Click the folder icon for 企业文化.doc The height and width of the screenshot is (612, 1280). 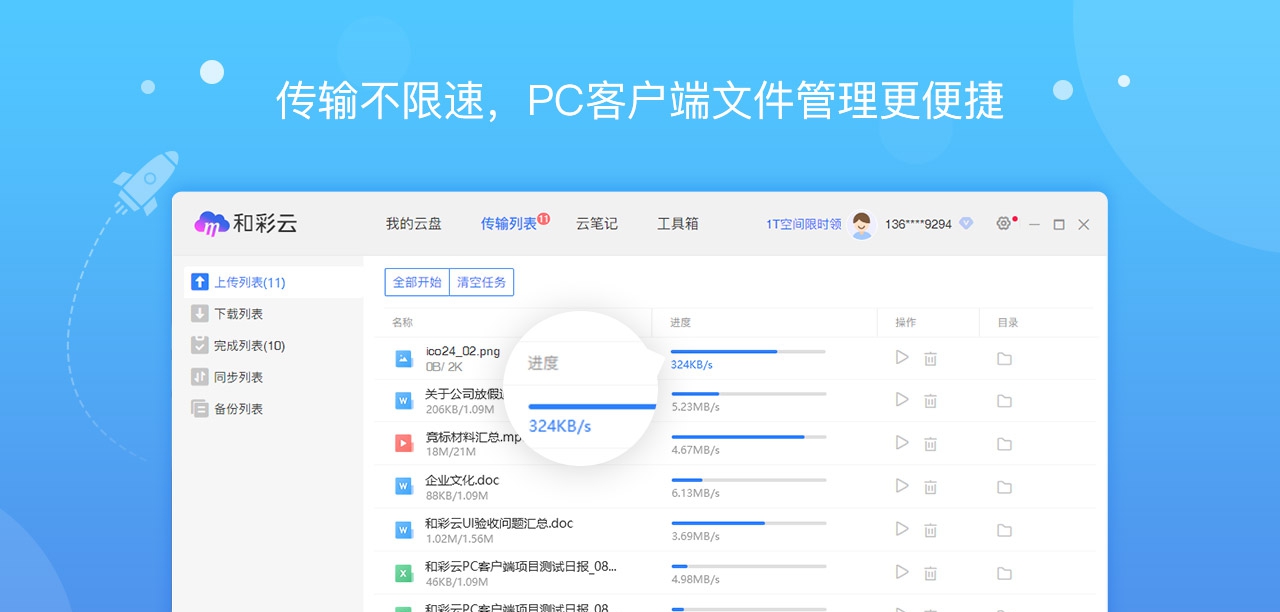point(1004,487)
